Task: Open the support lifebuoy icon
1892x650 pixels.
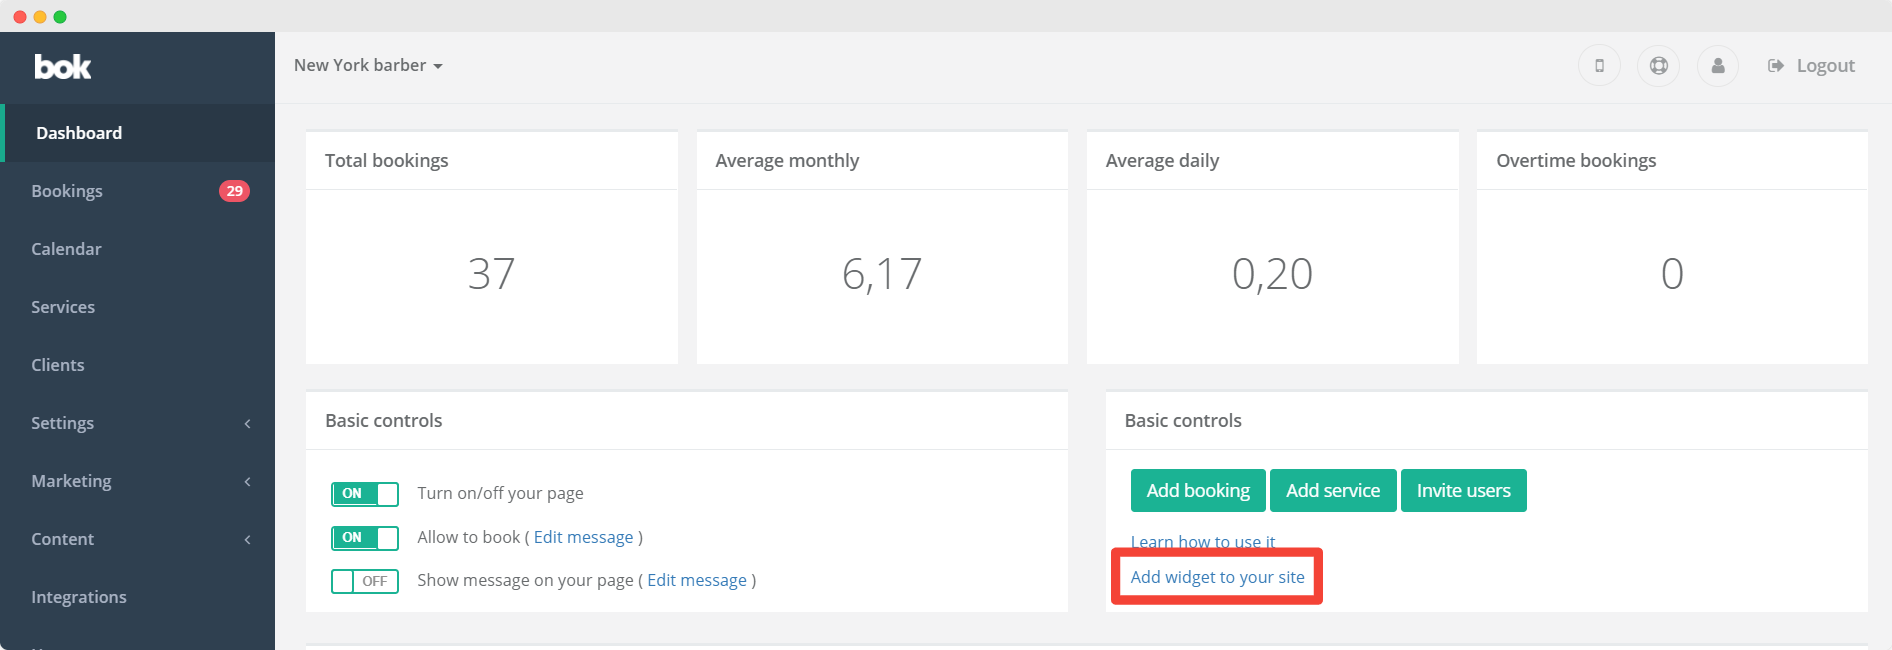Action: [x=1659, y=66]
